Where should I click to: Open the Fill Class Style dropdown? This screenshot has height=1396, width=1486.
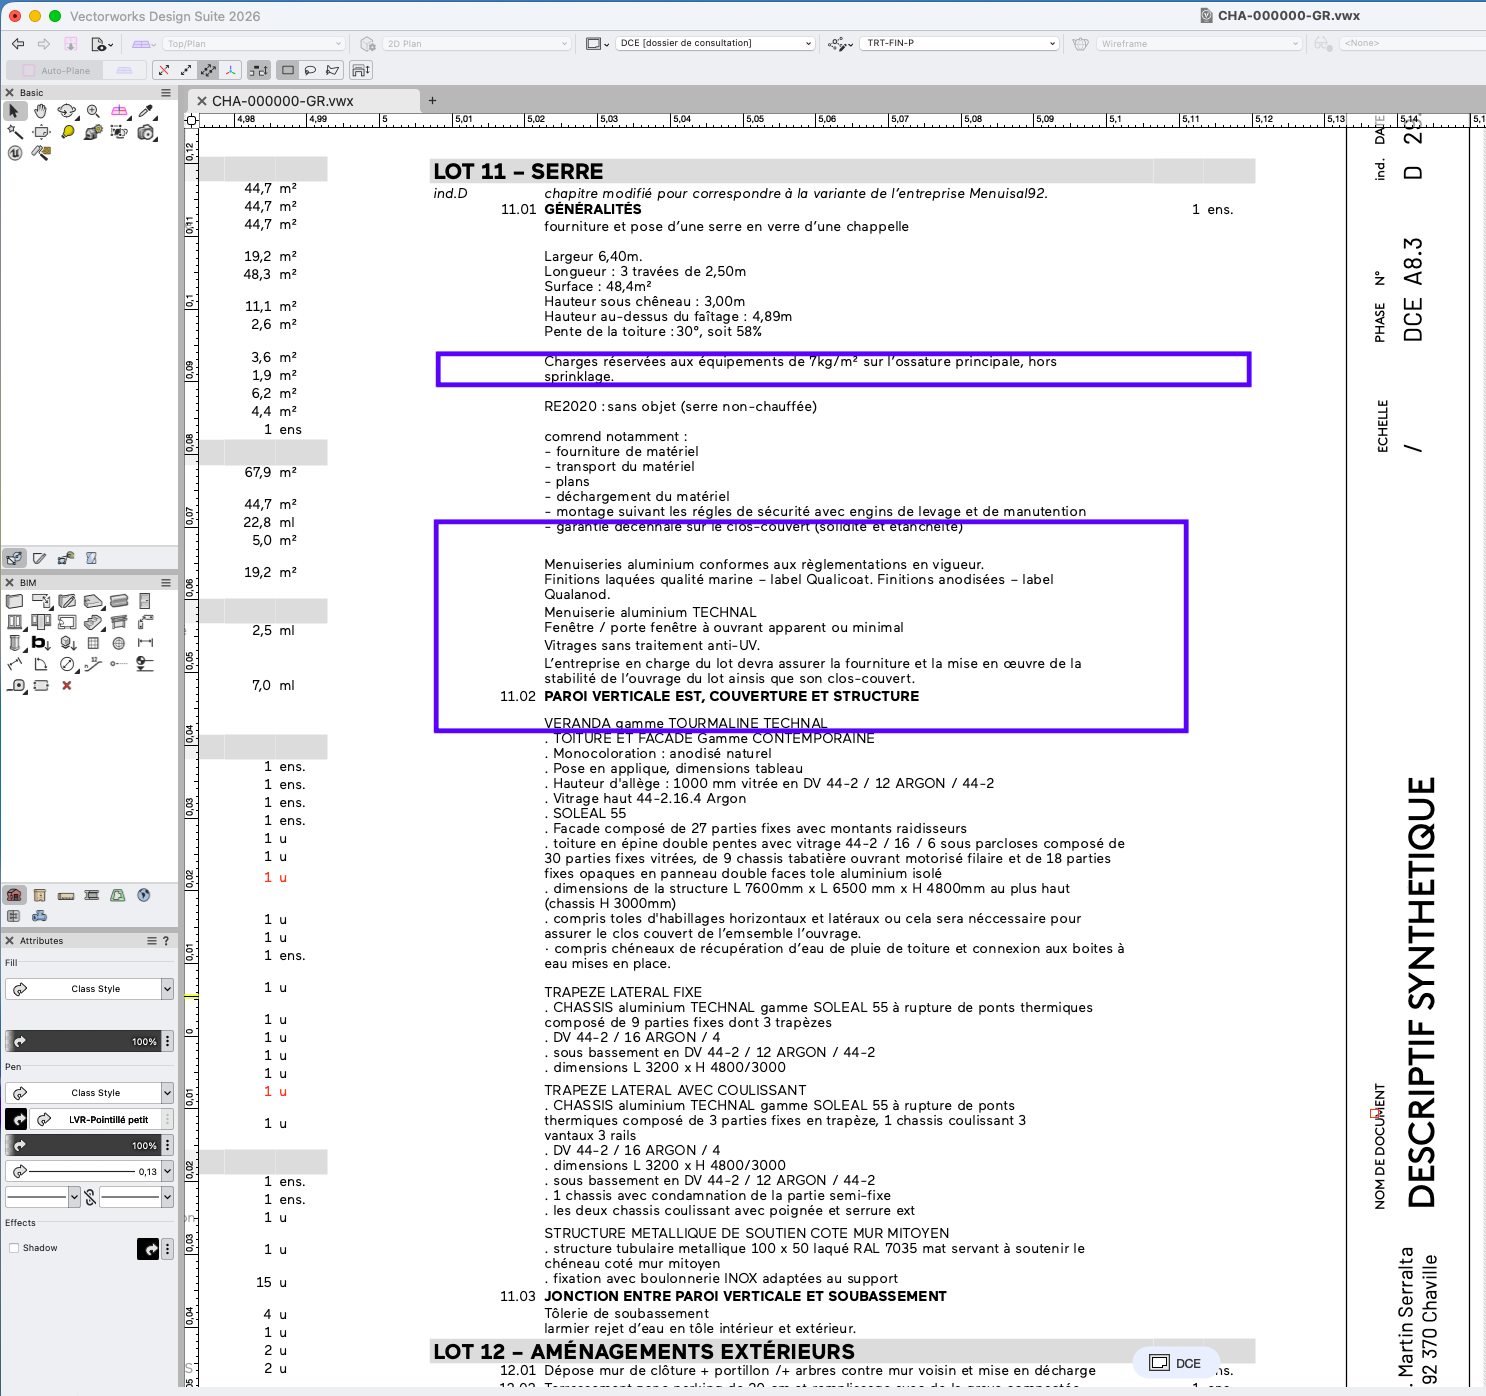point(90,989)
